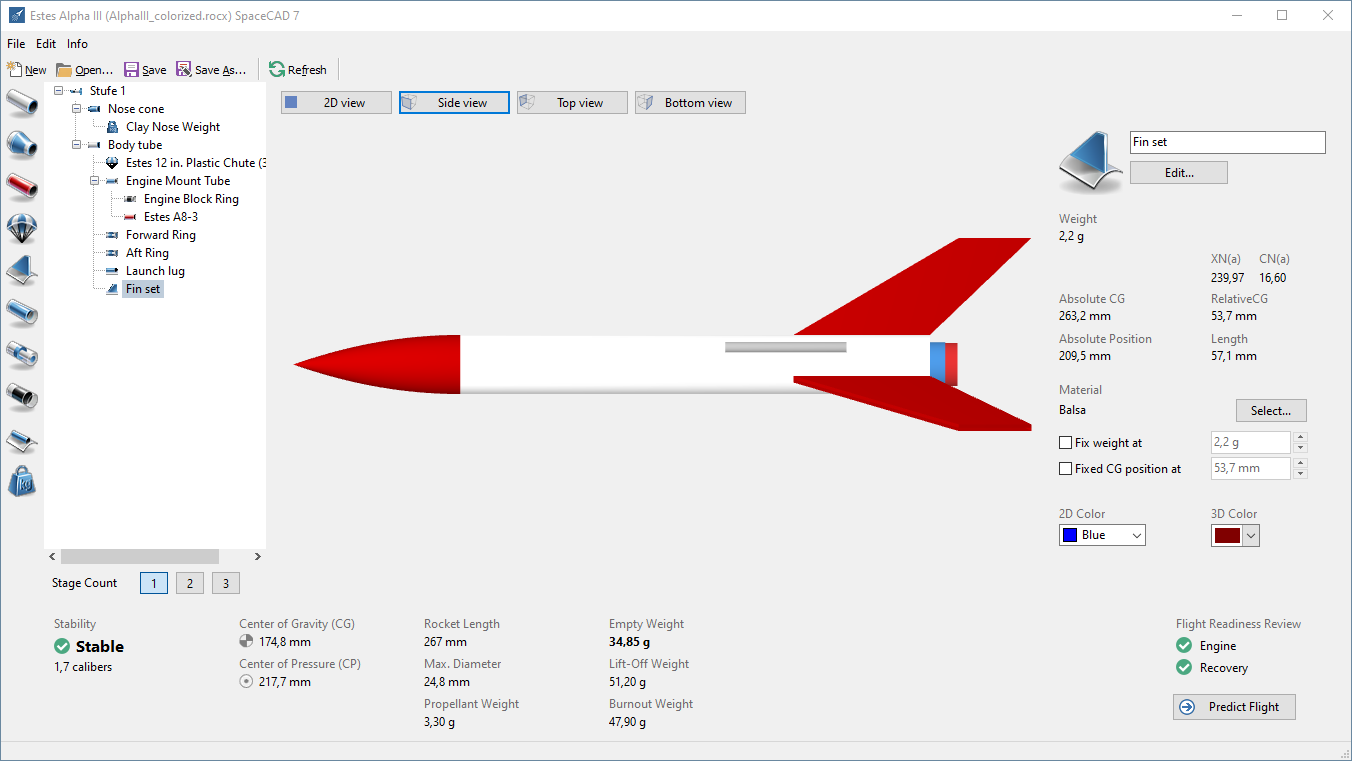The width and height of the screenshot is (1352, 761).
Task: Click the transition cone icon in sidebar
Action: point(22,145)
